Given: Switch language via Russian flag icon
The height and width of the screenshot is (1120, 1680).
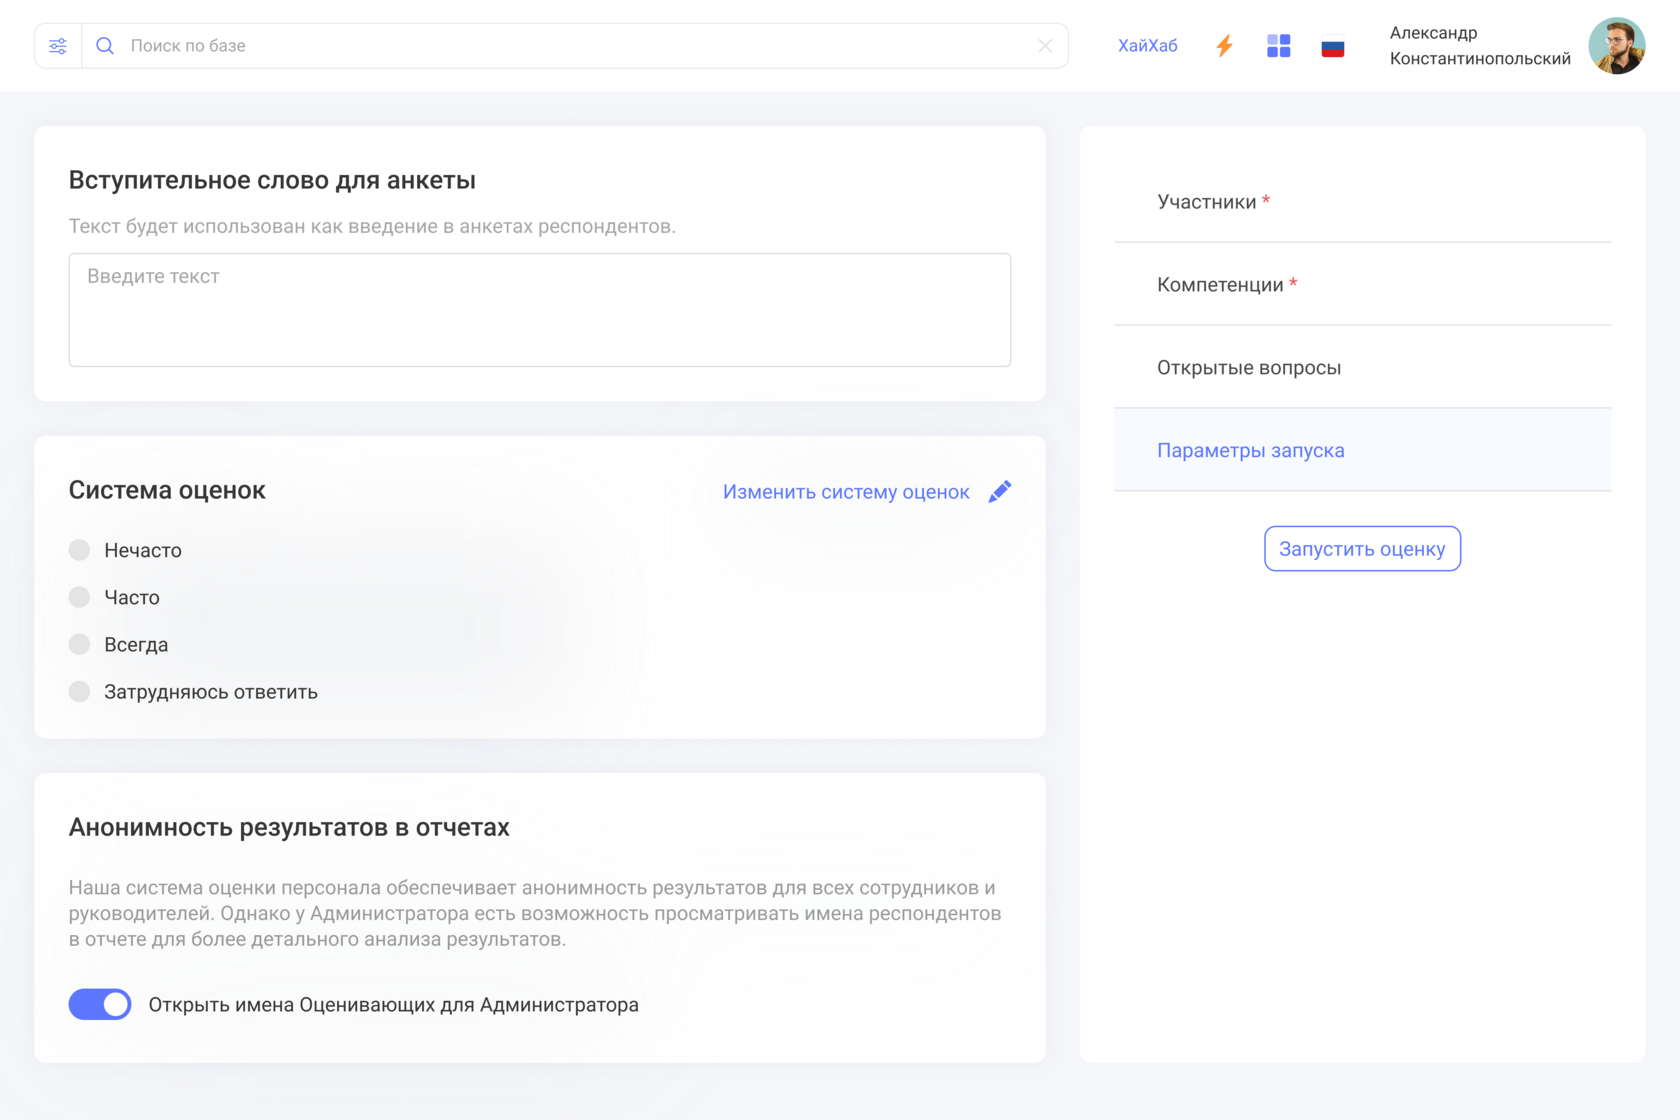Looking at the screenshot, I should coord(1332,46).
